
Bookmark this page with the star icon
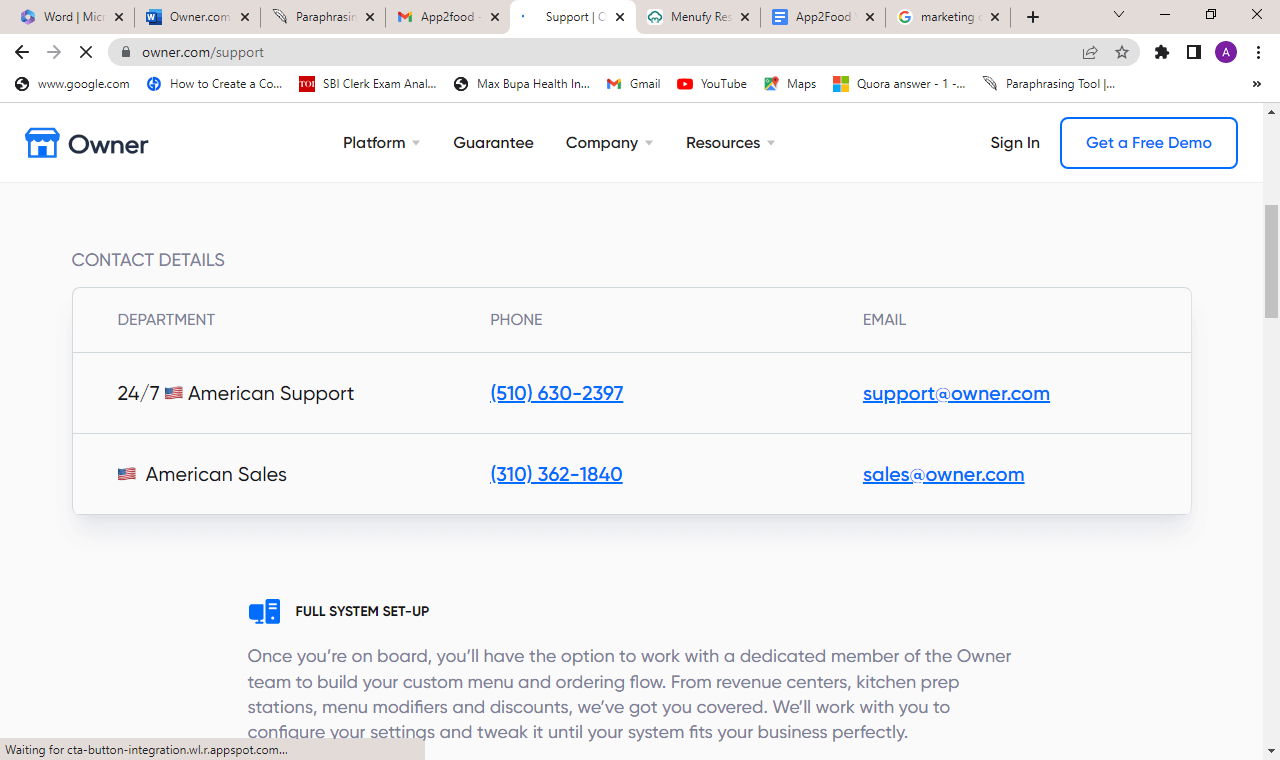point(1122,52)
